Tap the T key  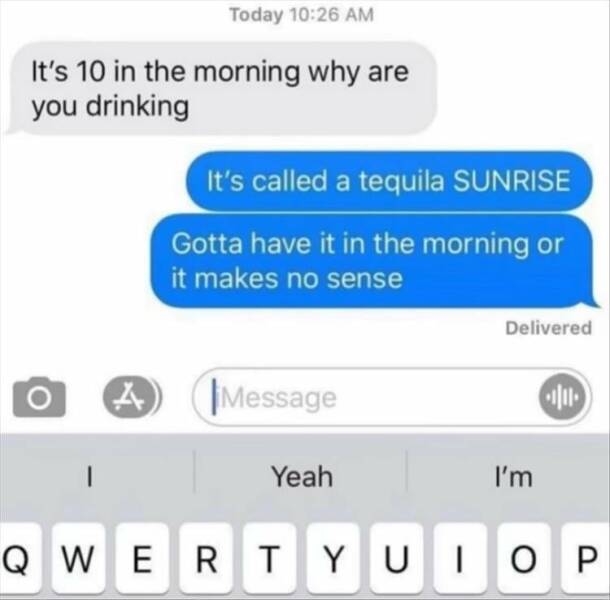coord(270,560)
